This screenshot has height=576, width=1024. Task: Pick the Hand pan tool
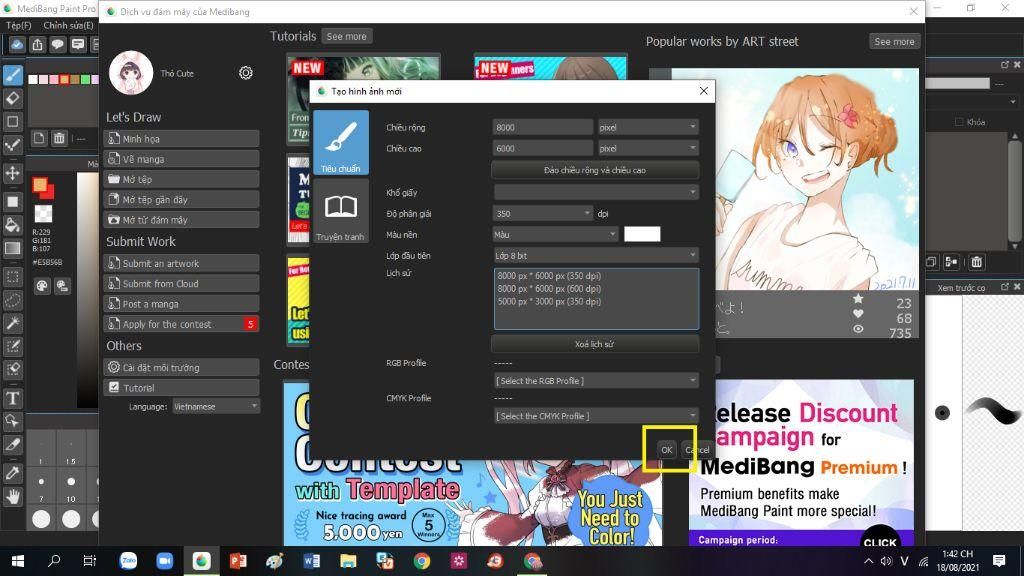pyautogui.click(x=12, y=497)
